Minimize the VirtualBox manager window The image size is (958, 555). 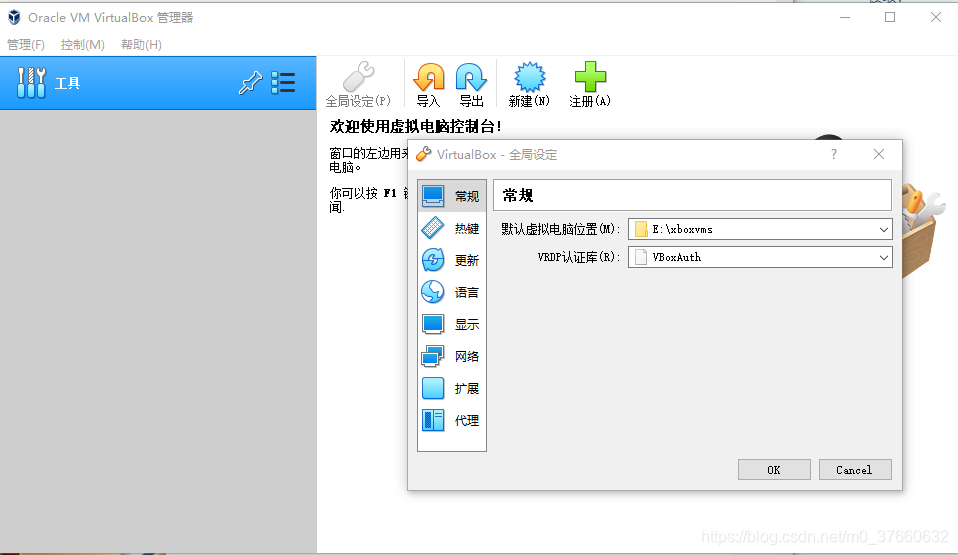[845, 17]
